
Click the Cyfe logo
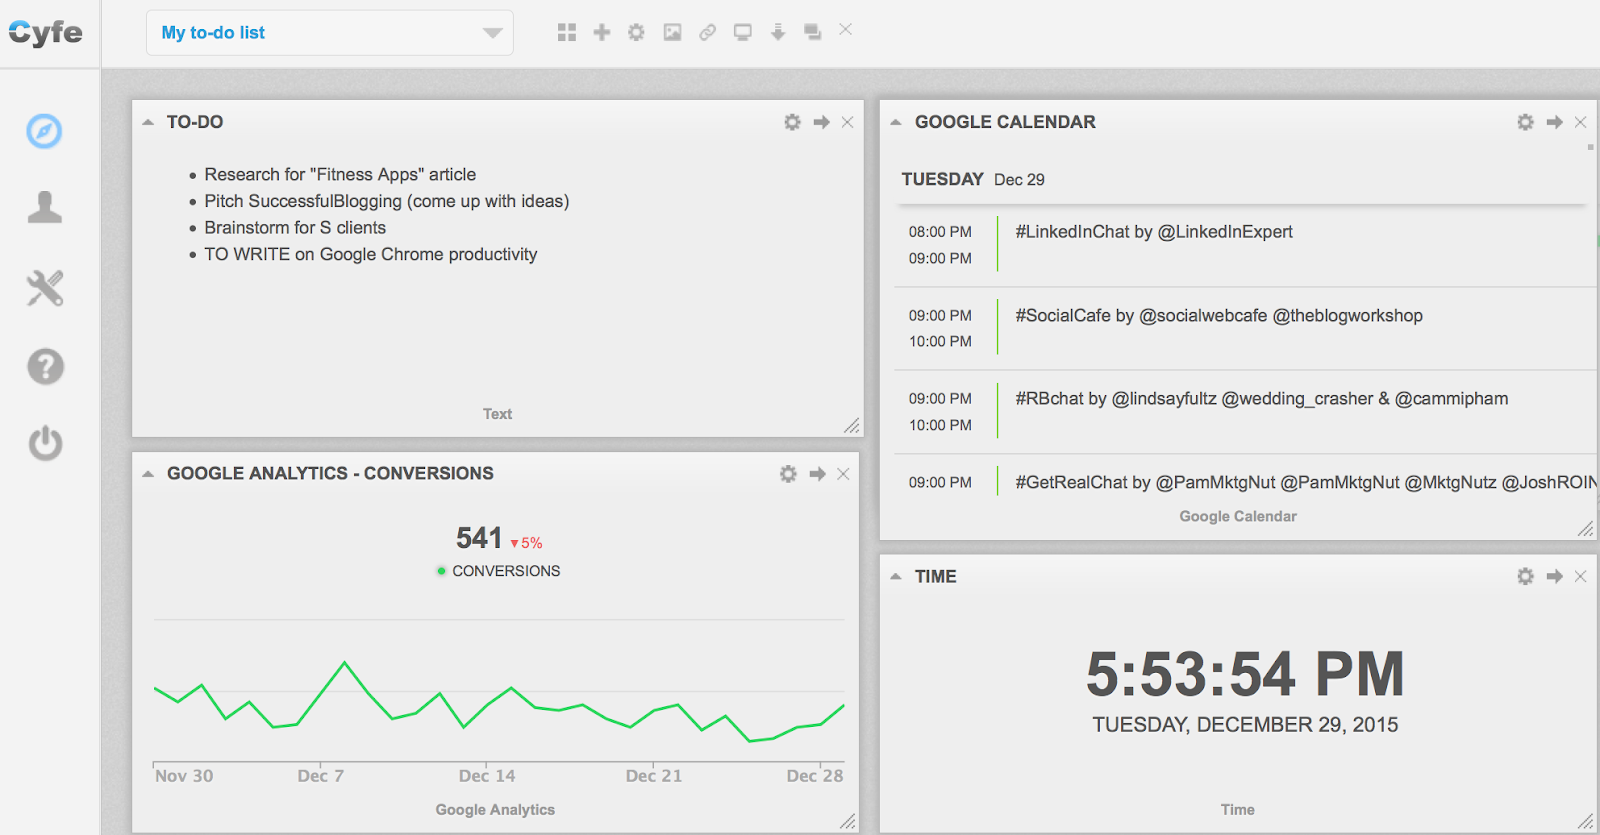point(46,33)
